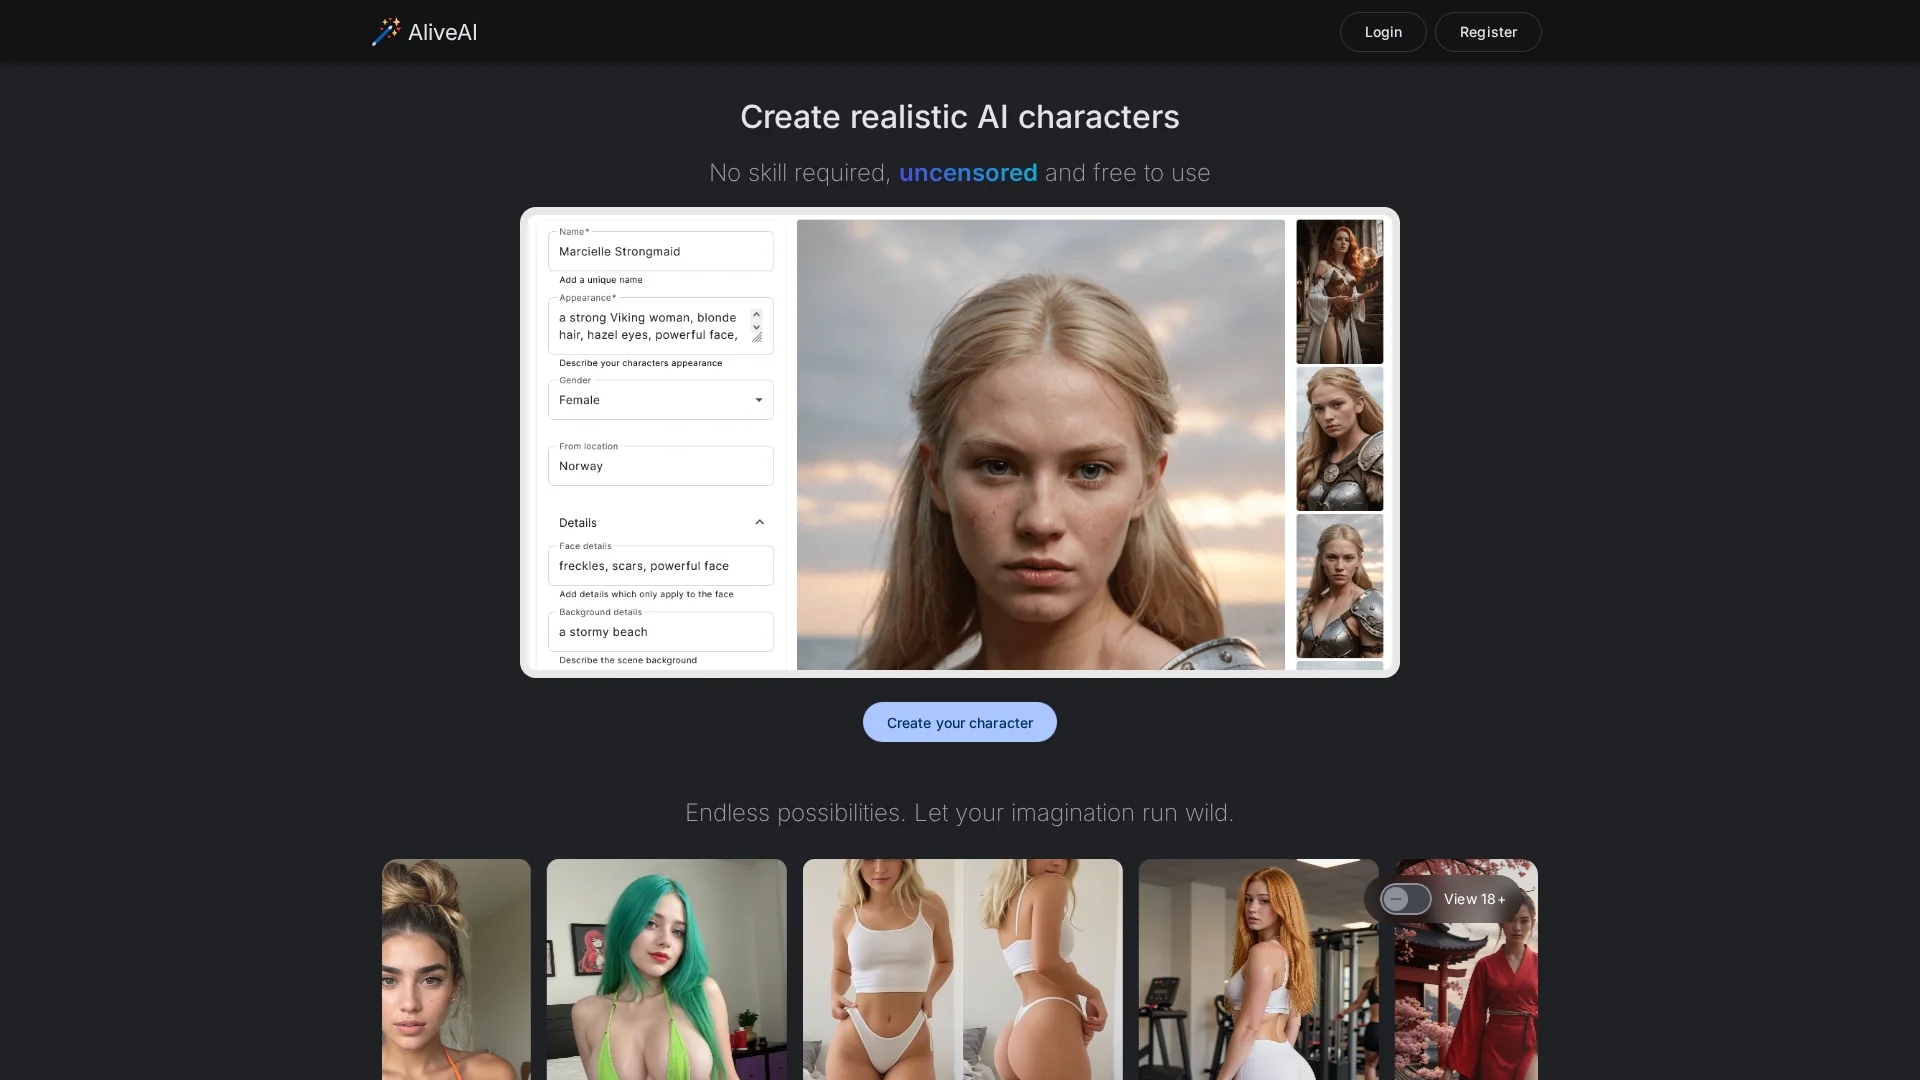Image resolution: width=1920 pixels, height=1080 pixels.
Task: Open the blonde in white top gallery image
Action: click(963, 969)
